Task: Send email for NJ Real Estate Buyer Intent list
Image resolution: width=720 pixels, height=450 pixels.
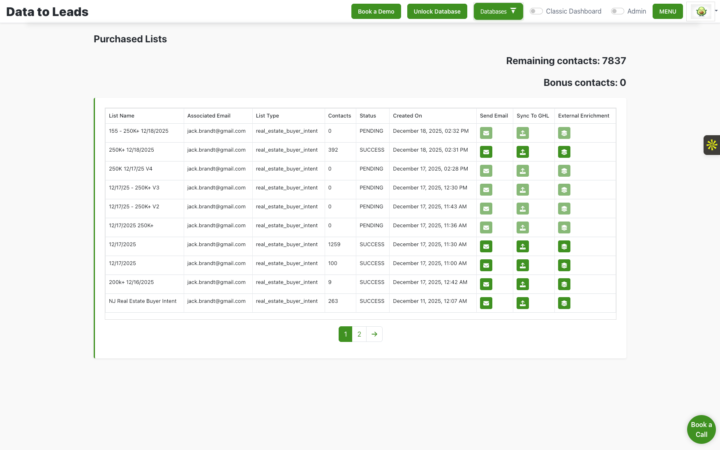Action: [x=486, y=302]
